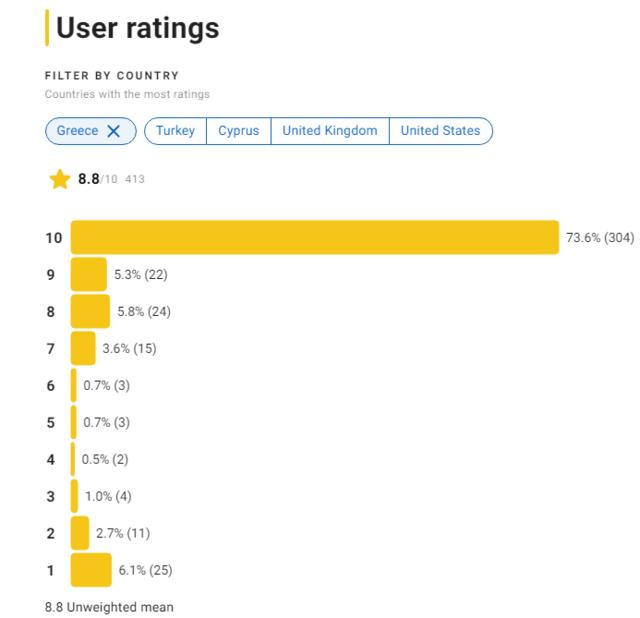Click the 1-star rating bar
The image size is (640, 618).
91,570
